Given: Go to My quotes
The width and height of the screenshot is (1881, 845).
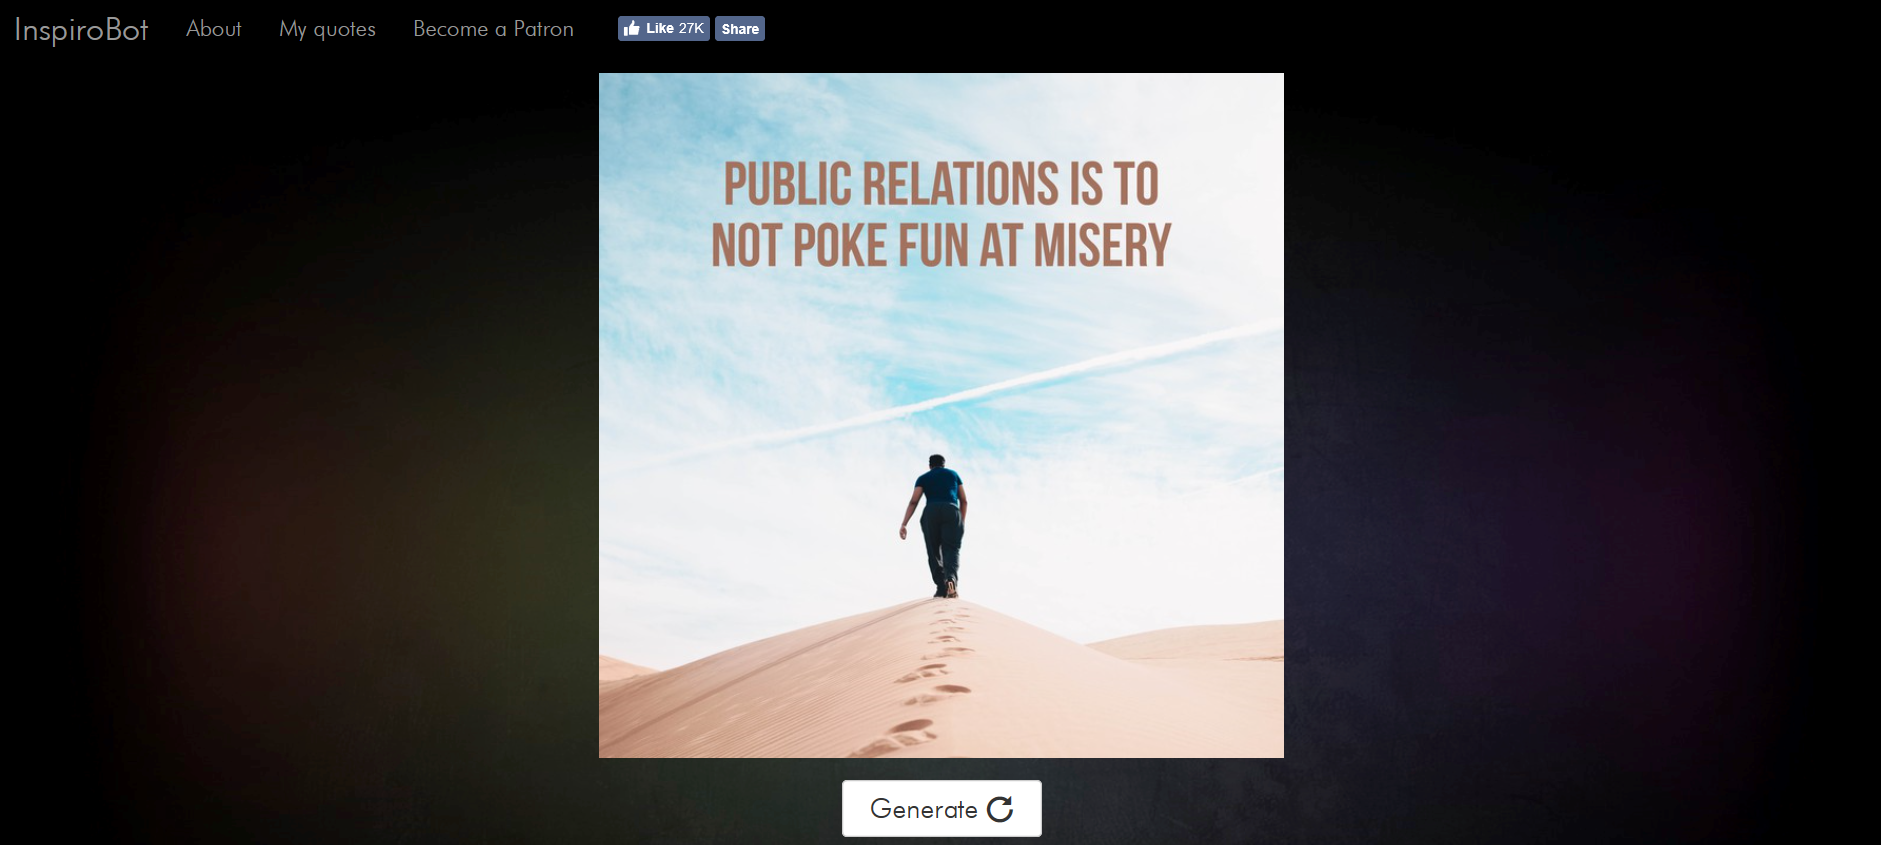Looking at the screenshot, I should (327, 29).
